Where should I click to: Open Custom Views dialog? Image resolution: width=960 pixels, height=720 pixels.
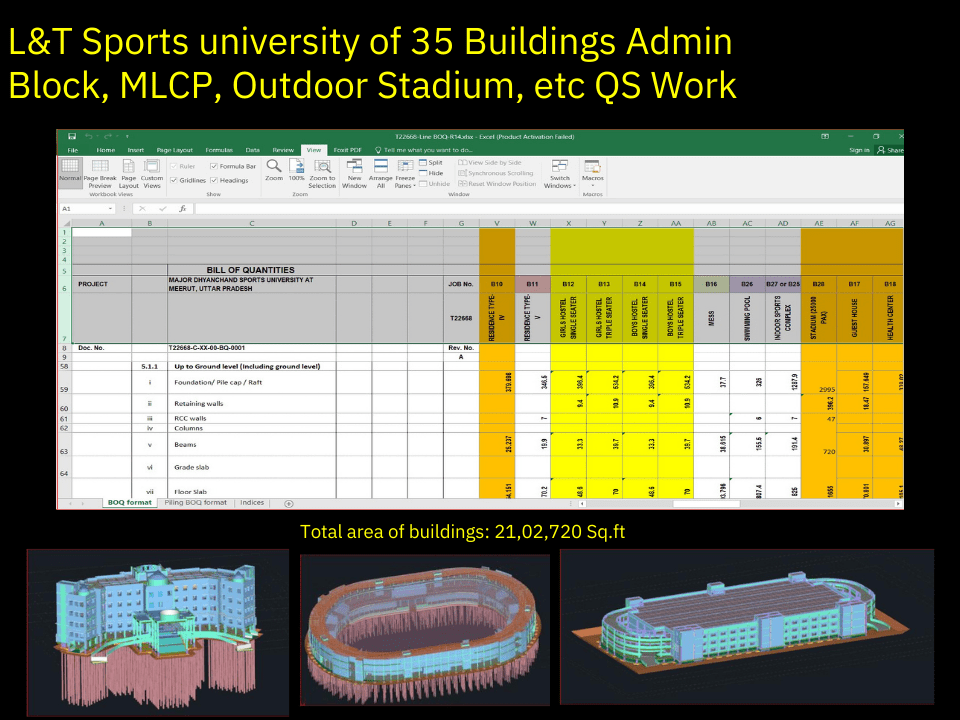tap(152, 174)
